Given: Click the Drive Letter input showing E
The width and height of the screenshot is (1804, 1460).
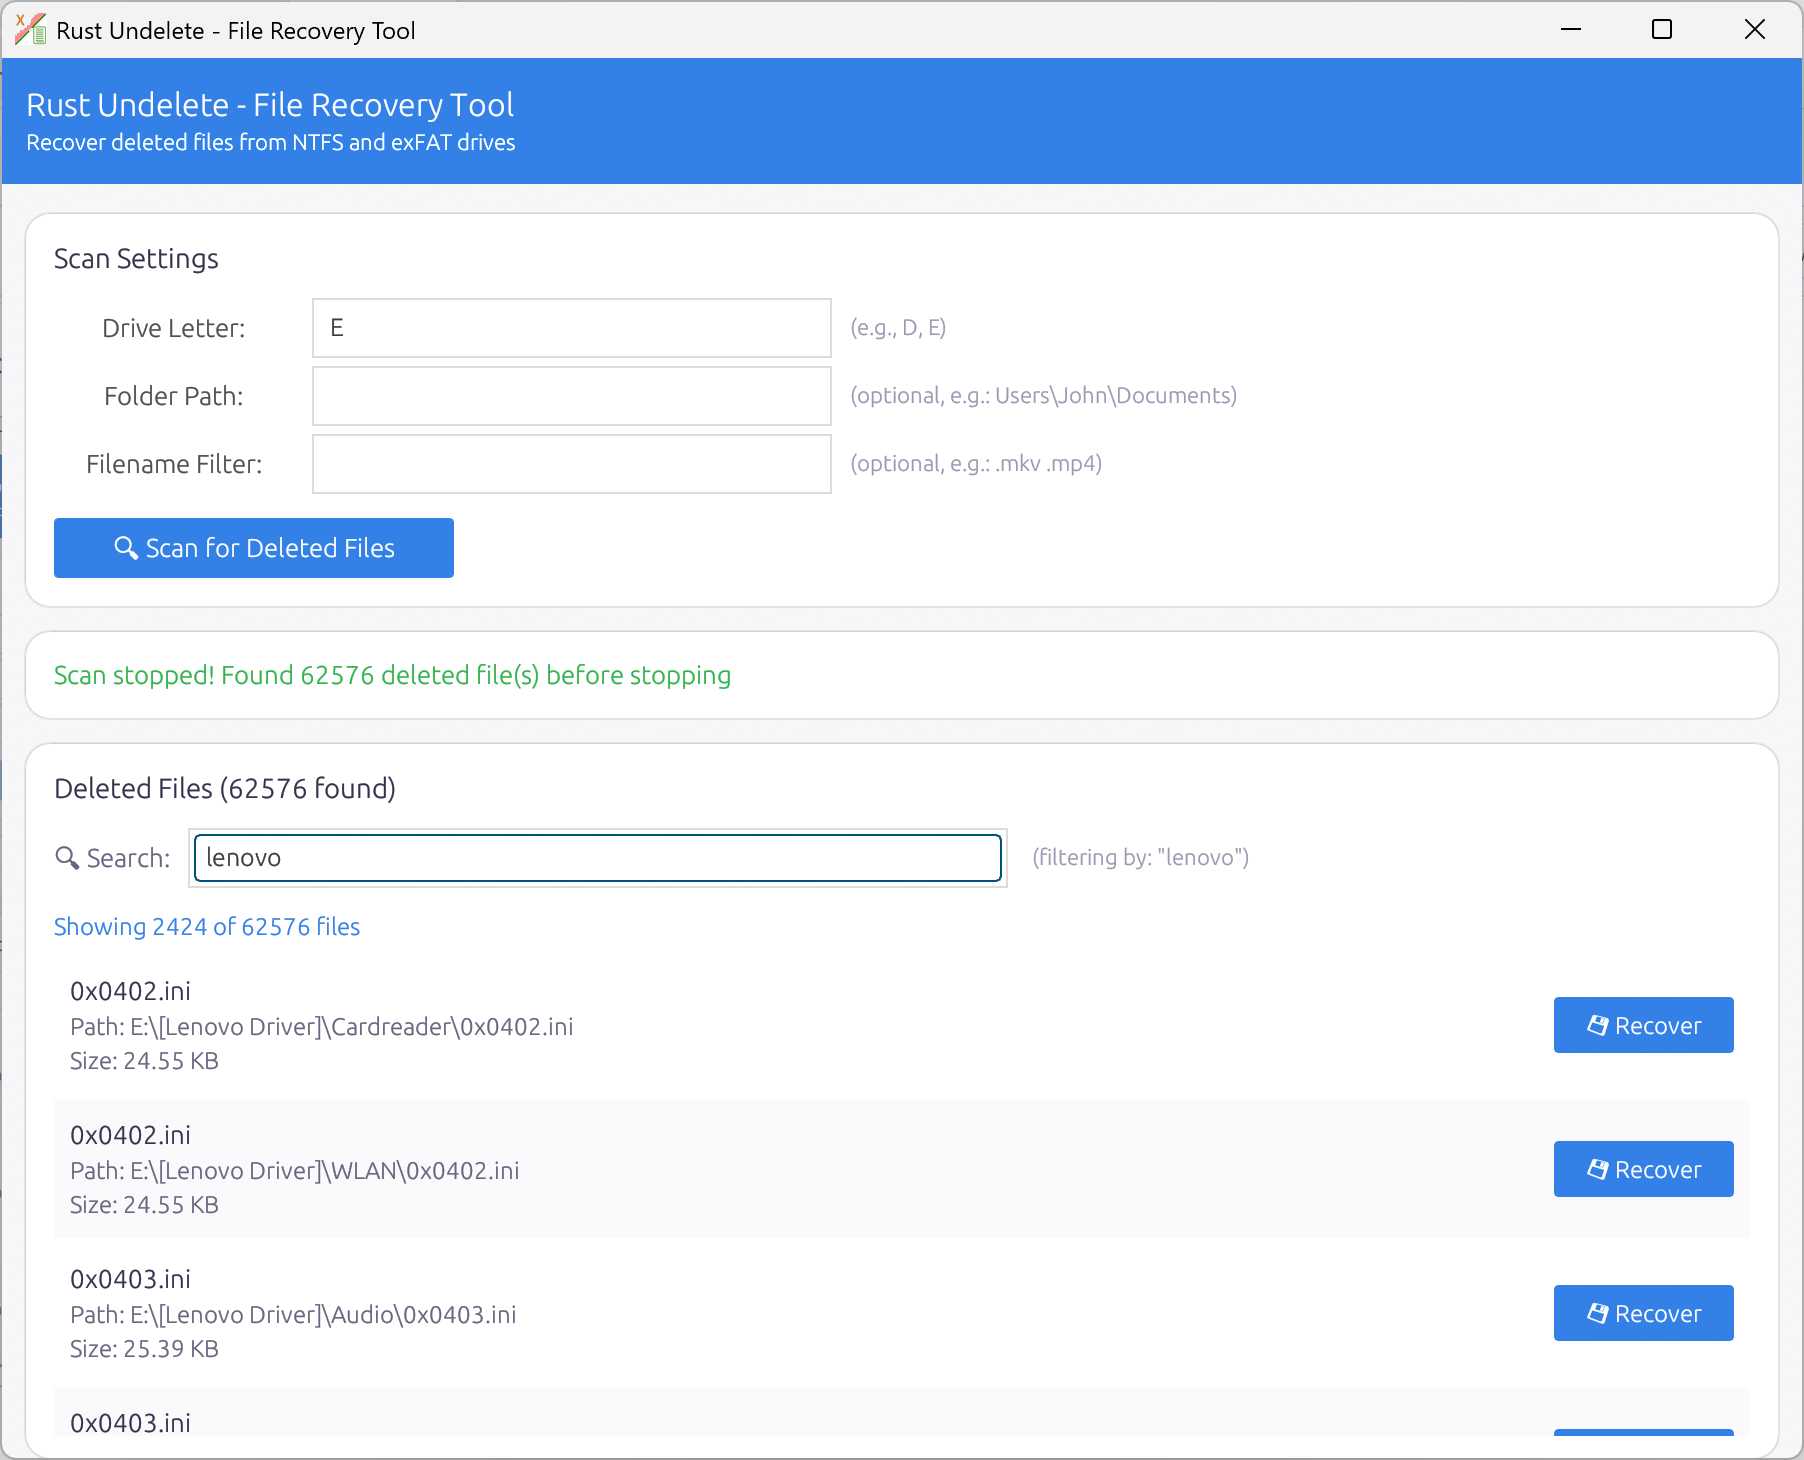Looking at the screenshot, I should (571, 327).
